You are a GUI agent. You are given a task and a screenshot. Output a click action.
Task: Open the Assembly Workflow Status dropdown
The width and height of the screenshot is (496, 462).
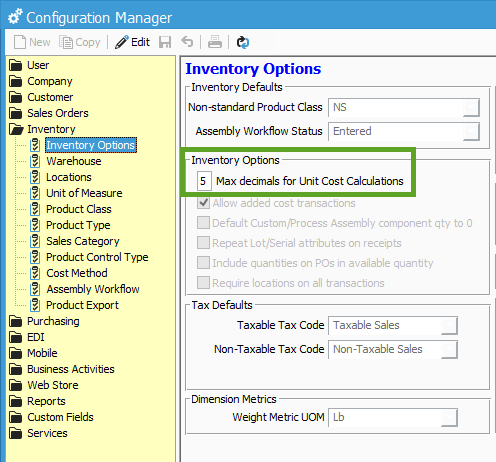[471, 132]
